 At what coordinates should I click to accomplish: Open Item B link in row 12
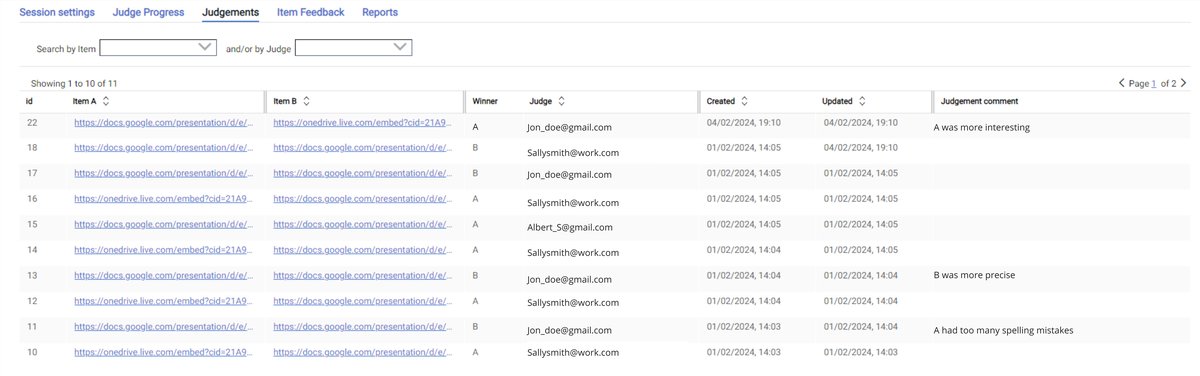pos(362,300)
